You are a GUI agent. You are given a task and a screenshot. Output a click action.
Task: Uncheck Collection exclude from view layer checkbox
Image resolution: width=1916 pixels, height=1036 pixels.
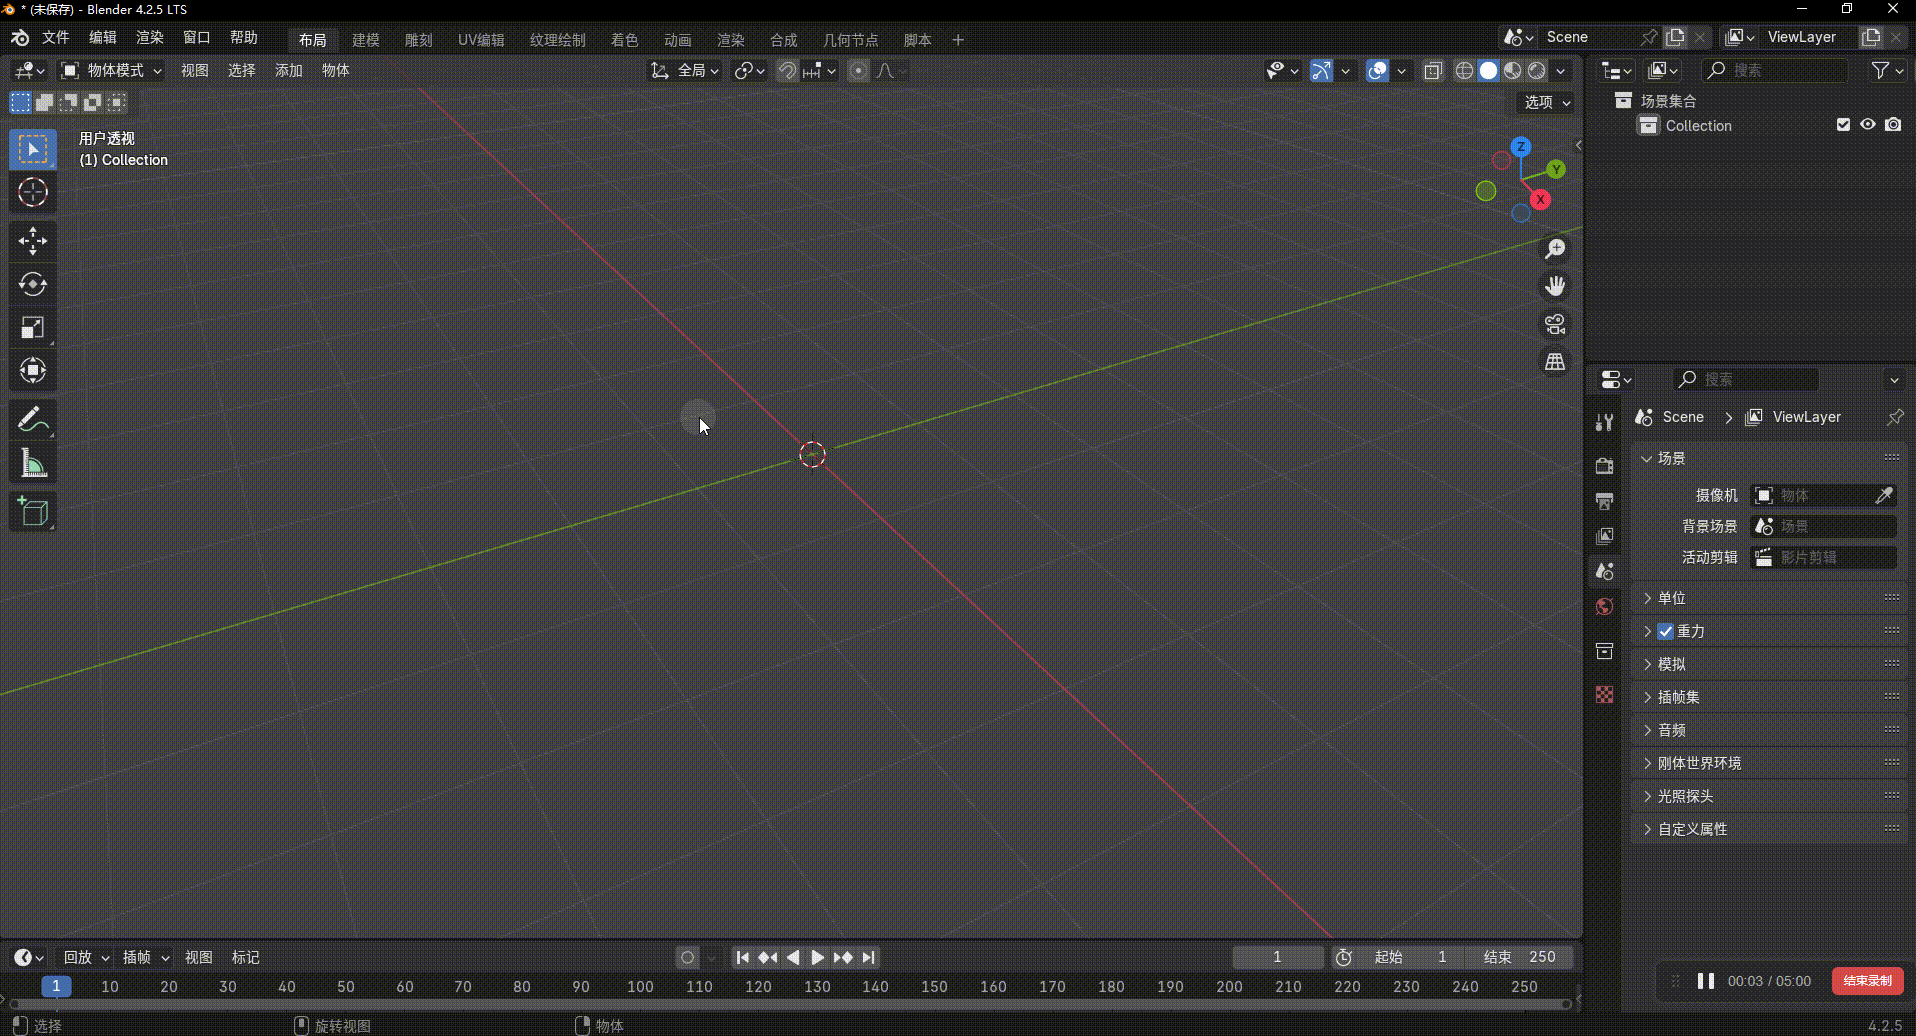pos(1843,125)
